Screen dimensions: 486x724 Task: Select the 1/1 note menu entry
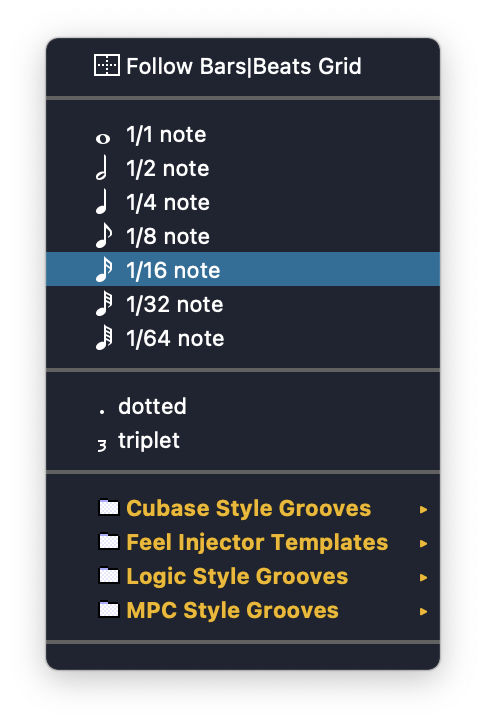[x=243, y=135]
